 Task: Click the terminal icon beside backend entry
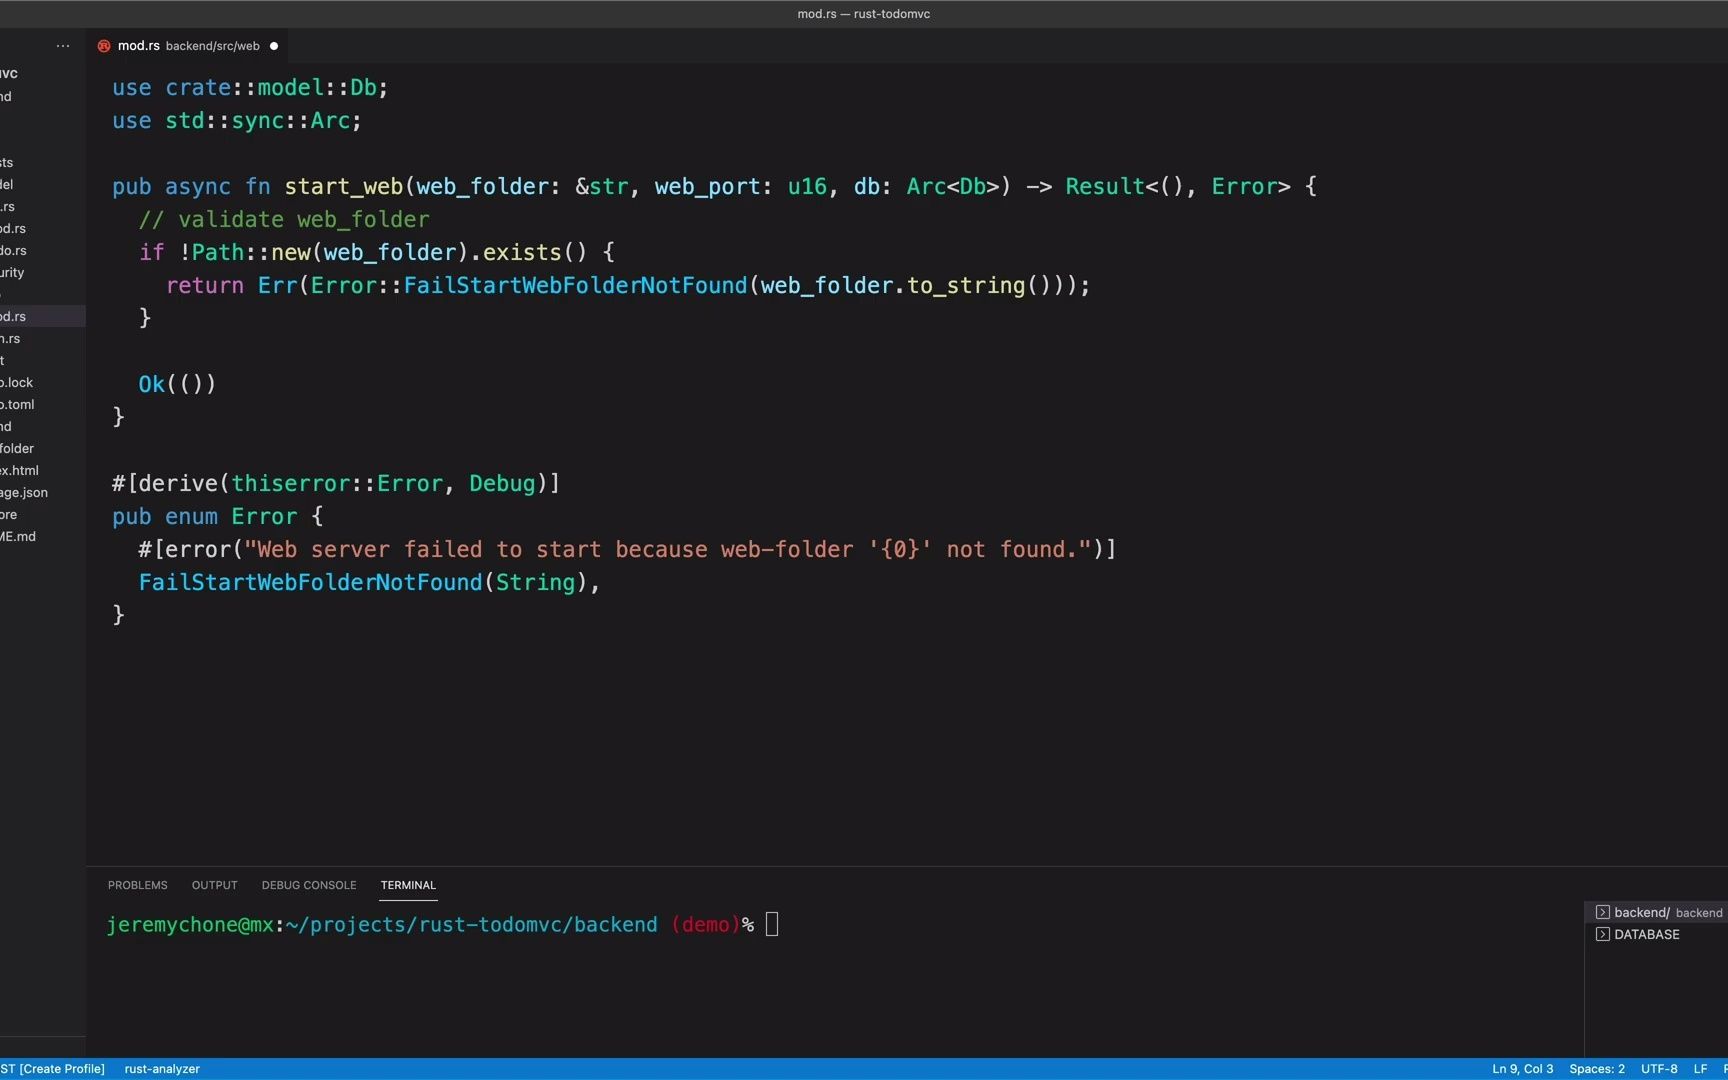coord(1603,912)
